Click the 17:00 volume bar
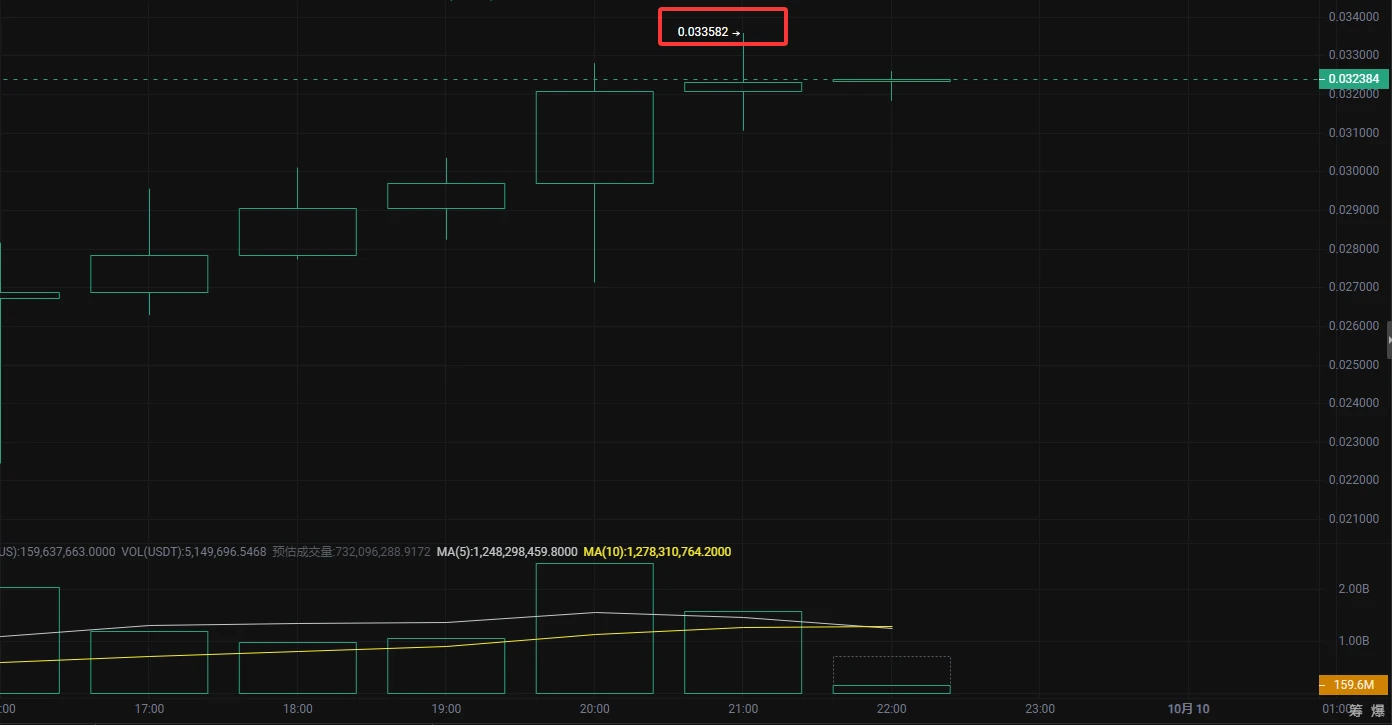Viewport: 1392px width, 725px height. (149, 662)
